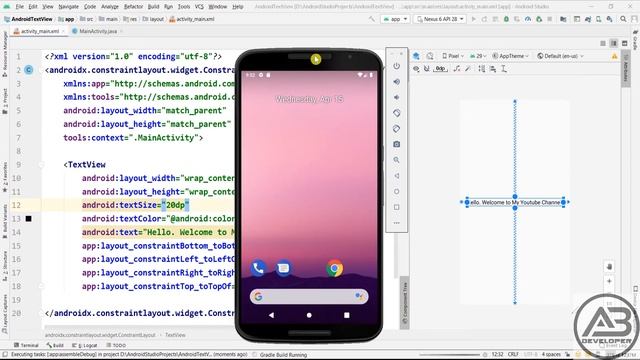Image resolution: width=640 pixels, height=360 pixels.
Task: Activate the emulator Zoom magnifier
Action: 396,160
